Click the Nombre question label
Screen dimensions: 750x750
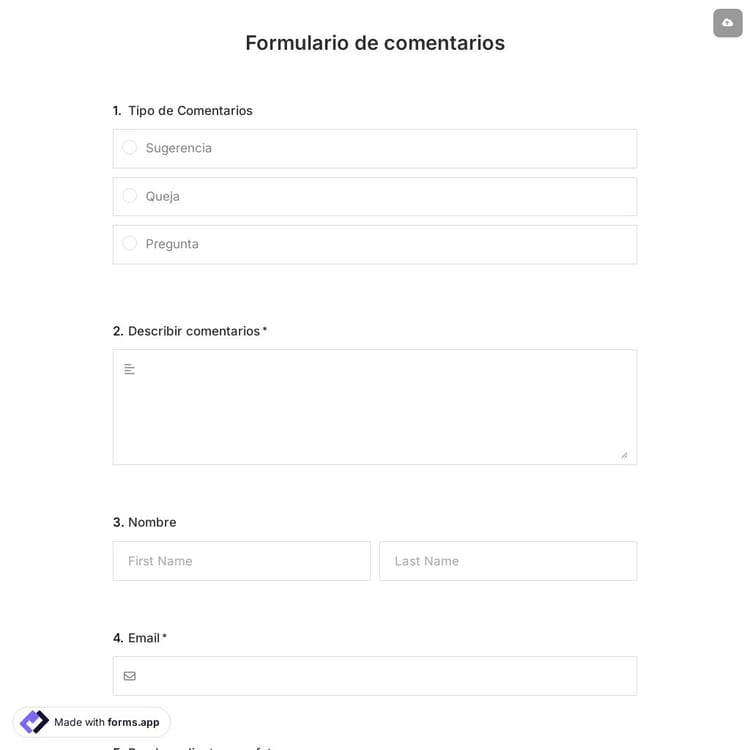[x=152, y=522]
